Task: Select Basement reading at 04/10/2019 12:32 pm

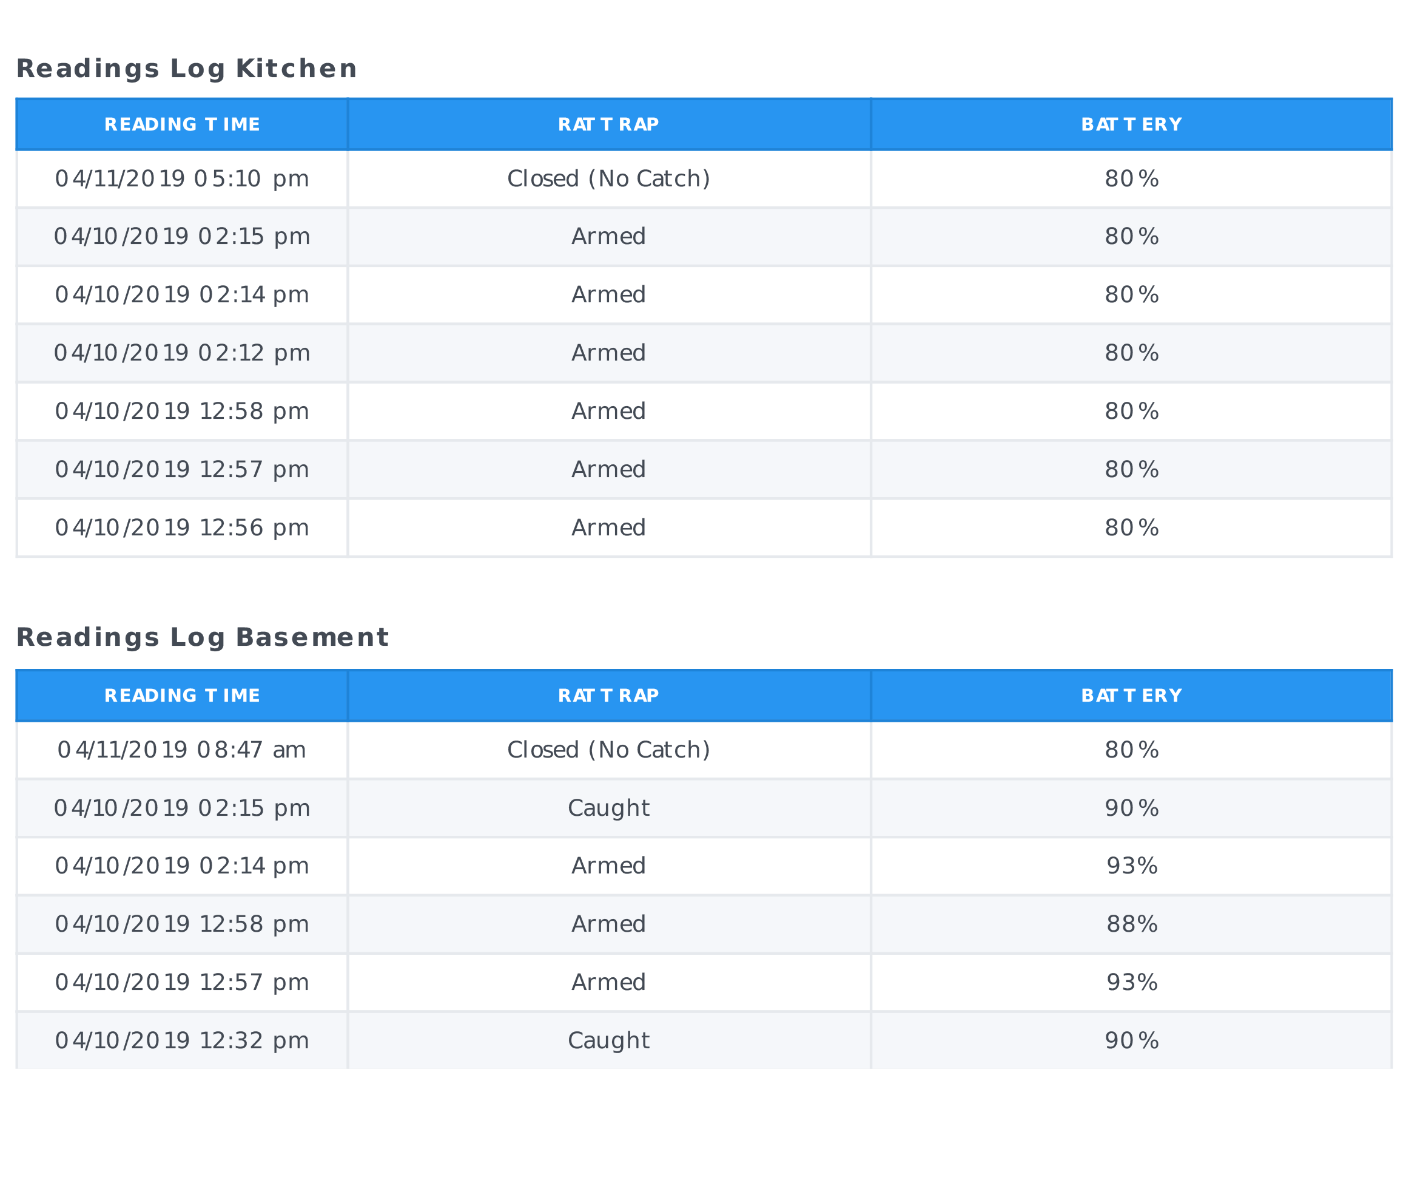Action: pos(182,1041)
